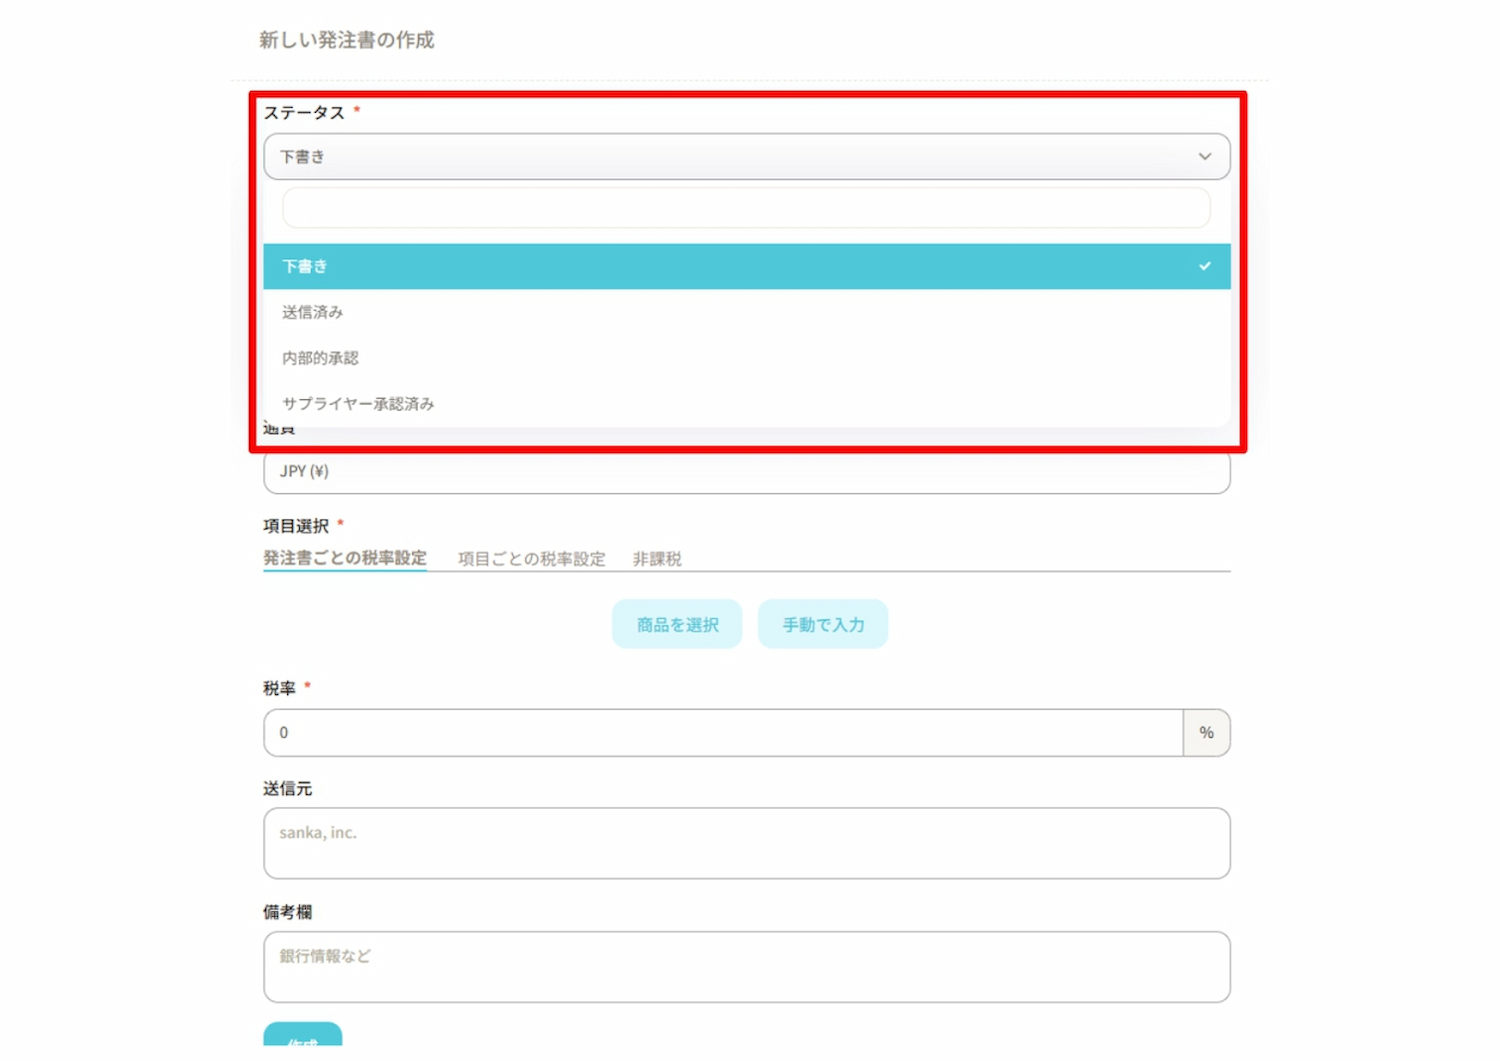Switch to 項目ごとの税率設定 tab
The image size is (1500, 1061).
click(x=532, y=559)
